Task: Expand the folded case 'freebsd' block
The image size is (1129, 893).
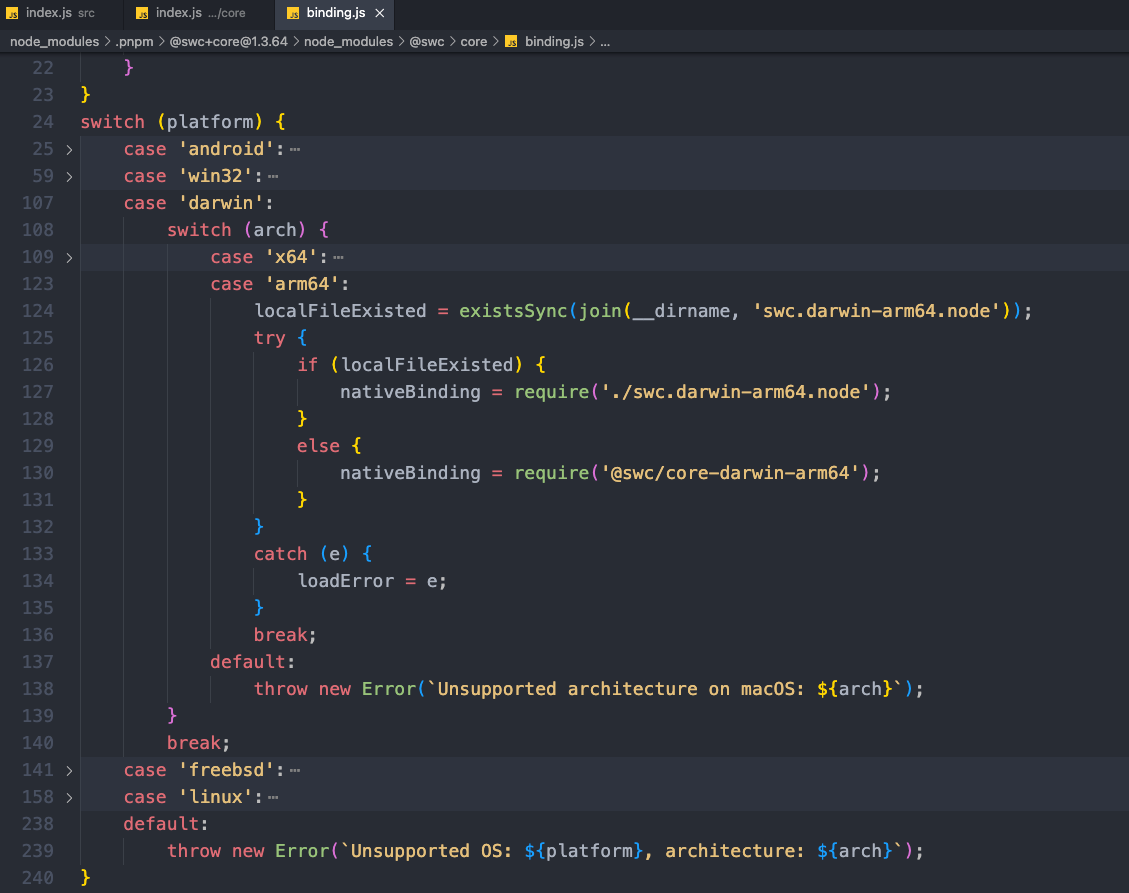Action: (x=69, y=771)
